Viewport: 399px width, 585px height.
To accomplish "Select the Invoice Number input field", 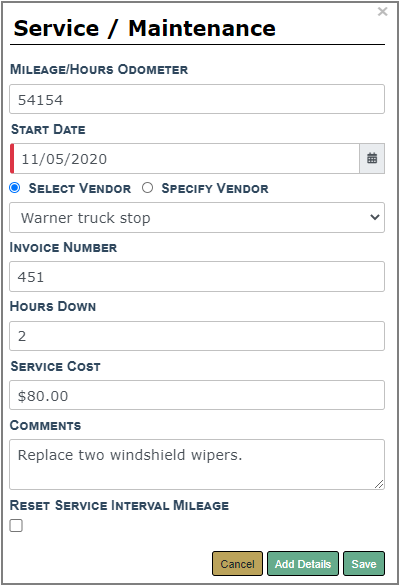I will [x=197, y=276].
